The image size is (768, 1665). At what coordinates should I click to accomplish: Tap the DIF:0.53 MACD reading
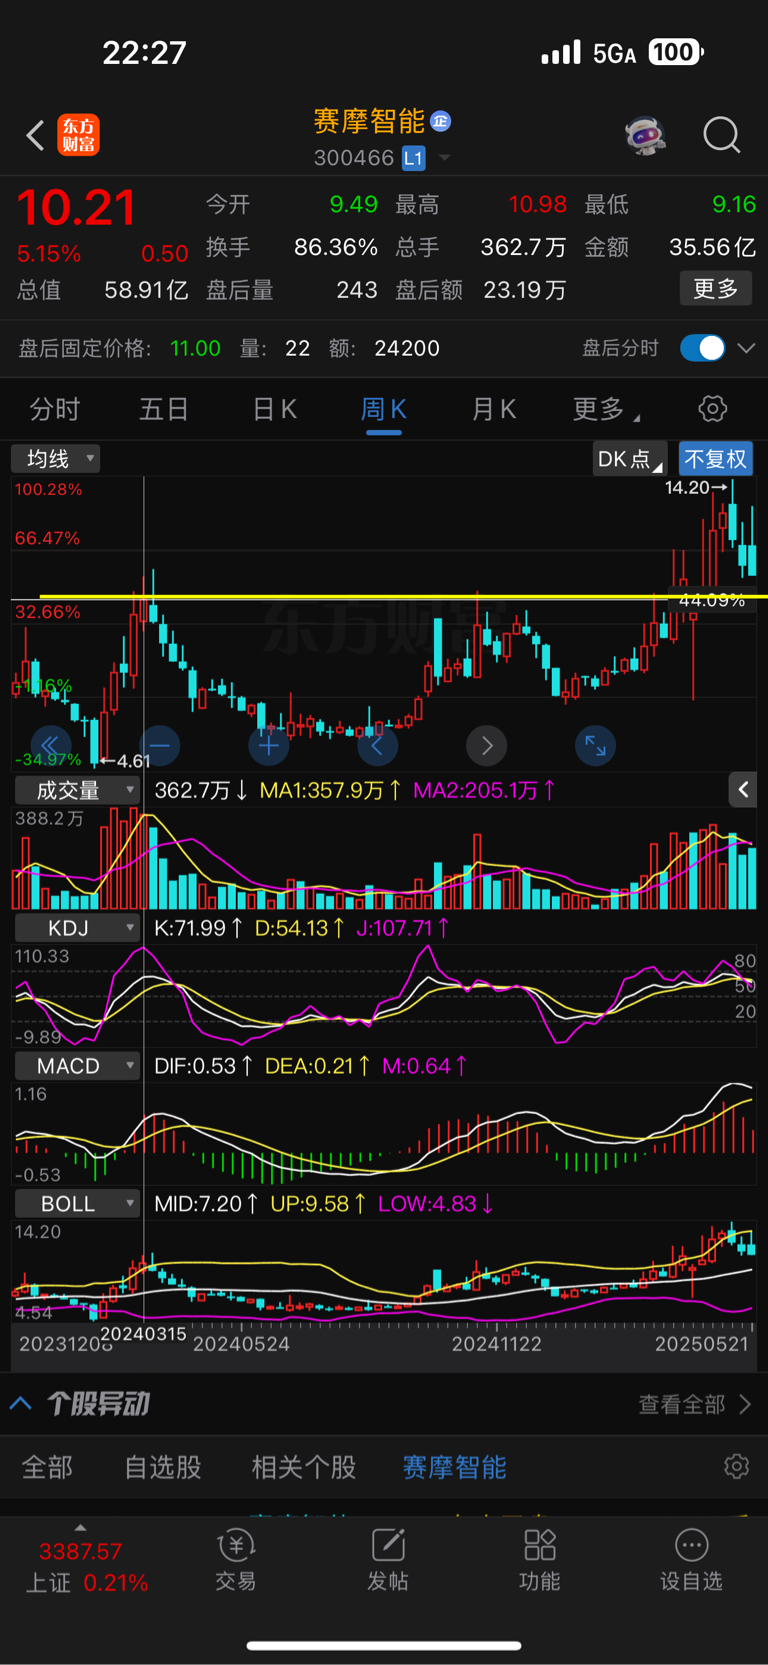tap(203, 1066)
